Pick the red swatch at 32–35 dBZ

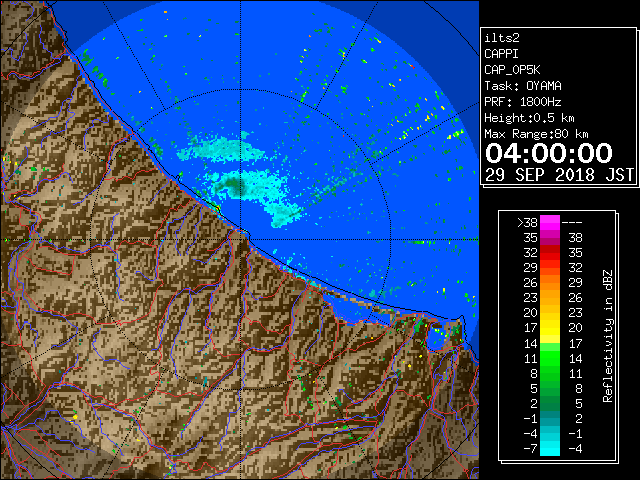click(550, 253)
